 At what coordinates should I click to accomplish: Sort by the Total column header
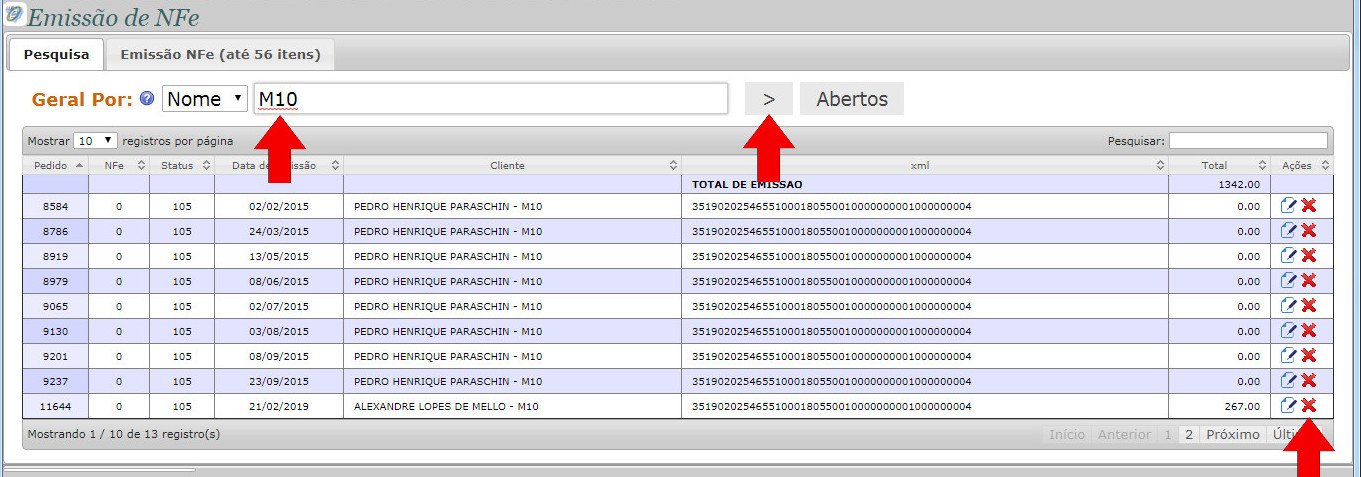pos(1219,165)
